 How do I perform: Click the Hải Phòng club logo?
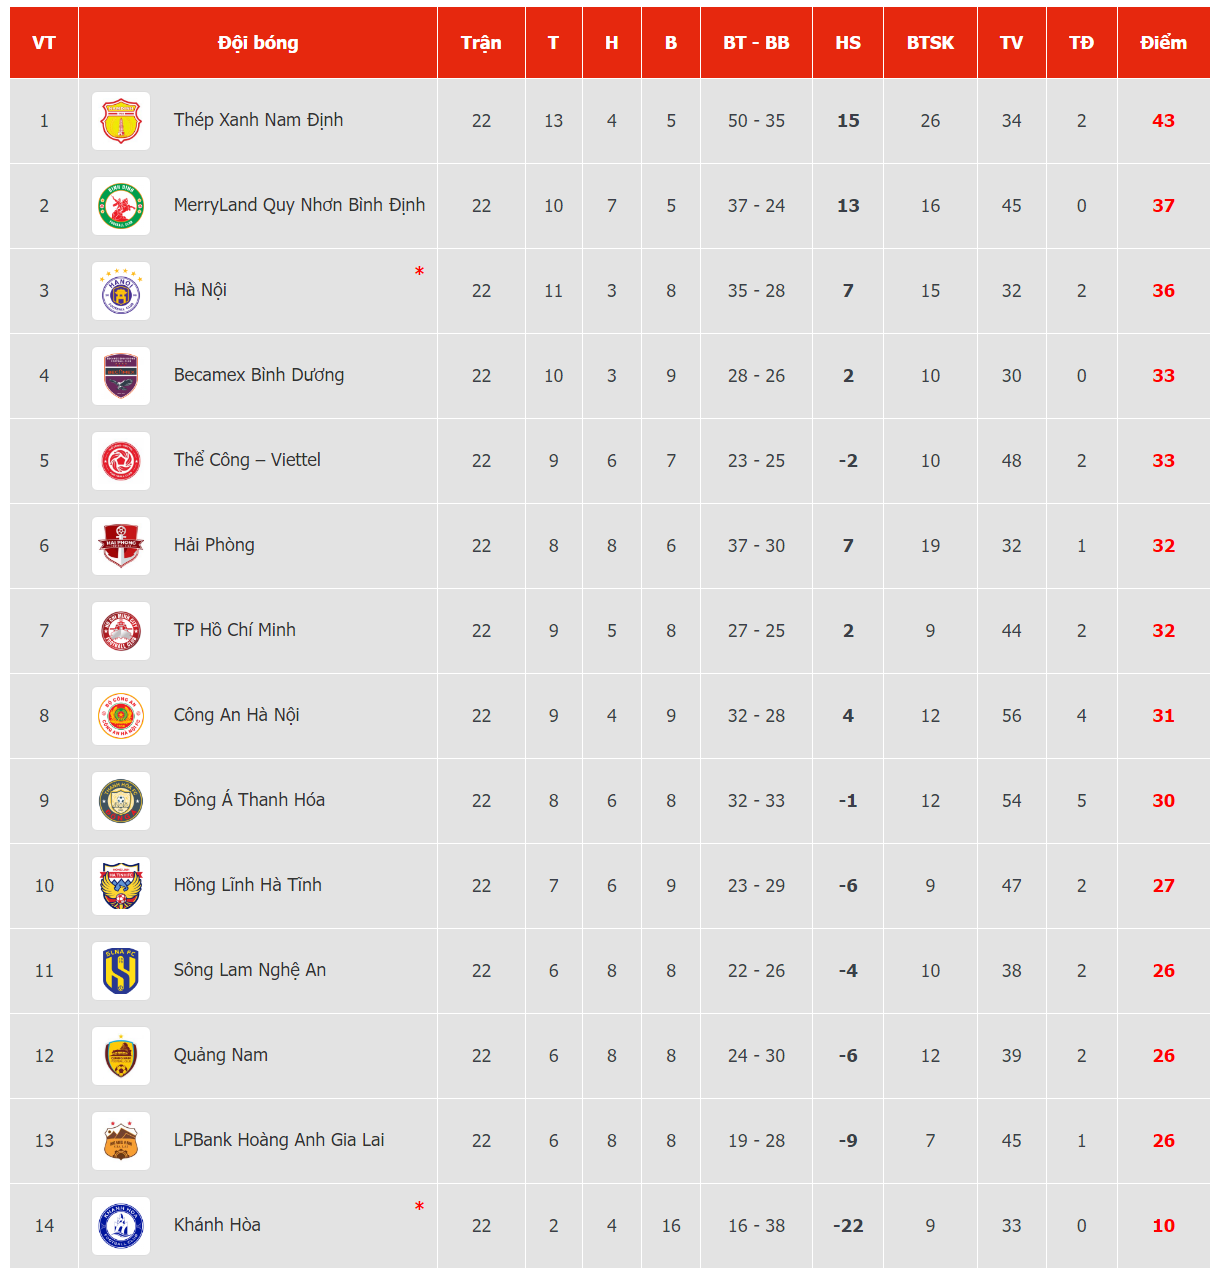[121, 546]
